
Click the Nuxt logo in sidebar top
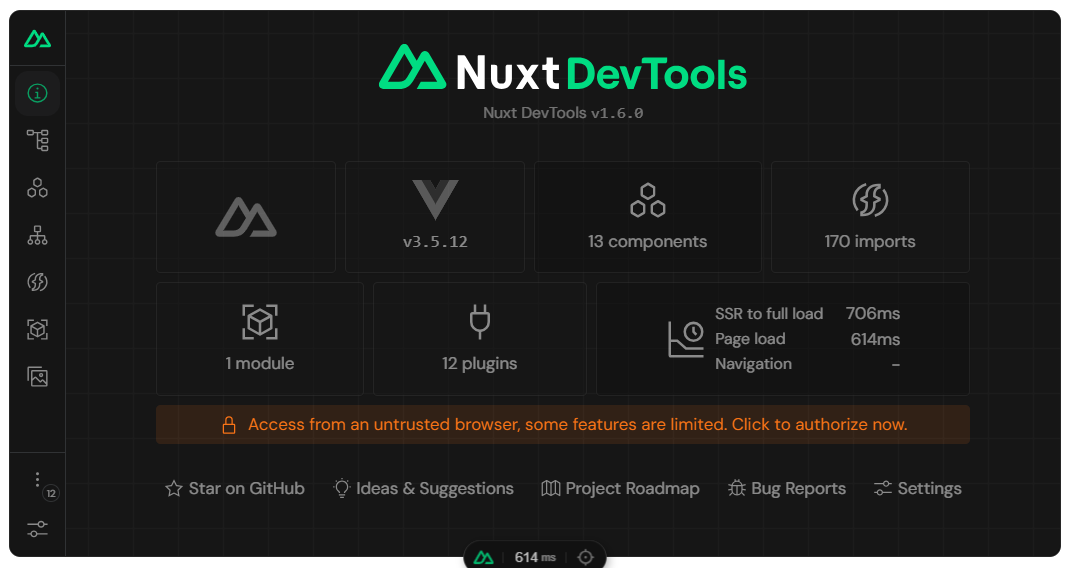[37, 39]
